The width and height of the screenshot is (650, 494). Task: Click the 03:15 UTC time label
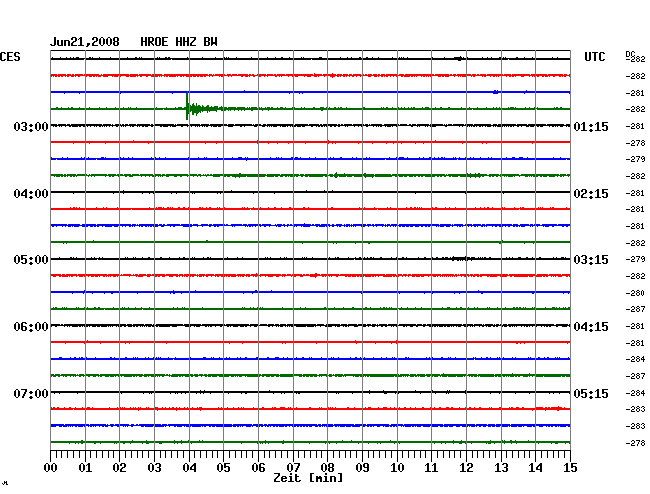point(591,260)
